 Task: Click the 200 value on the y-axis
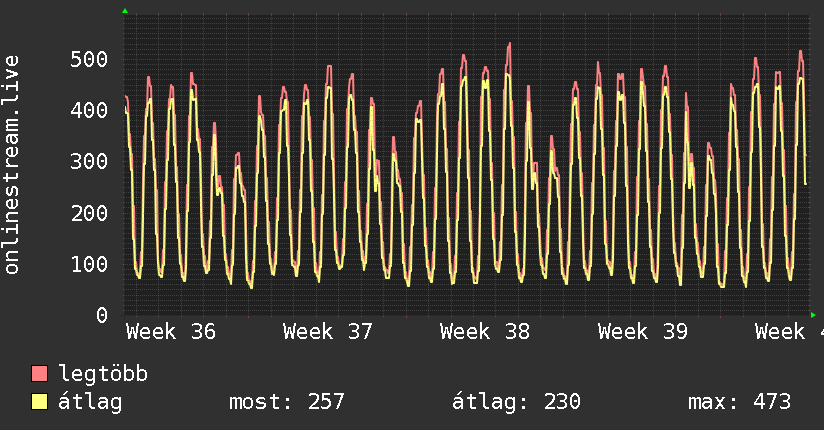coord(89,213)
